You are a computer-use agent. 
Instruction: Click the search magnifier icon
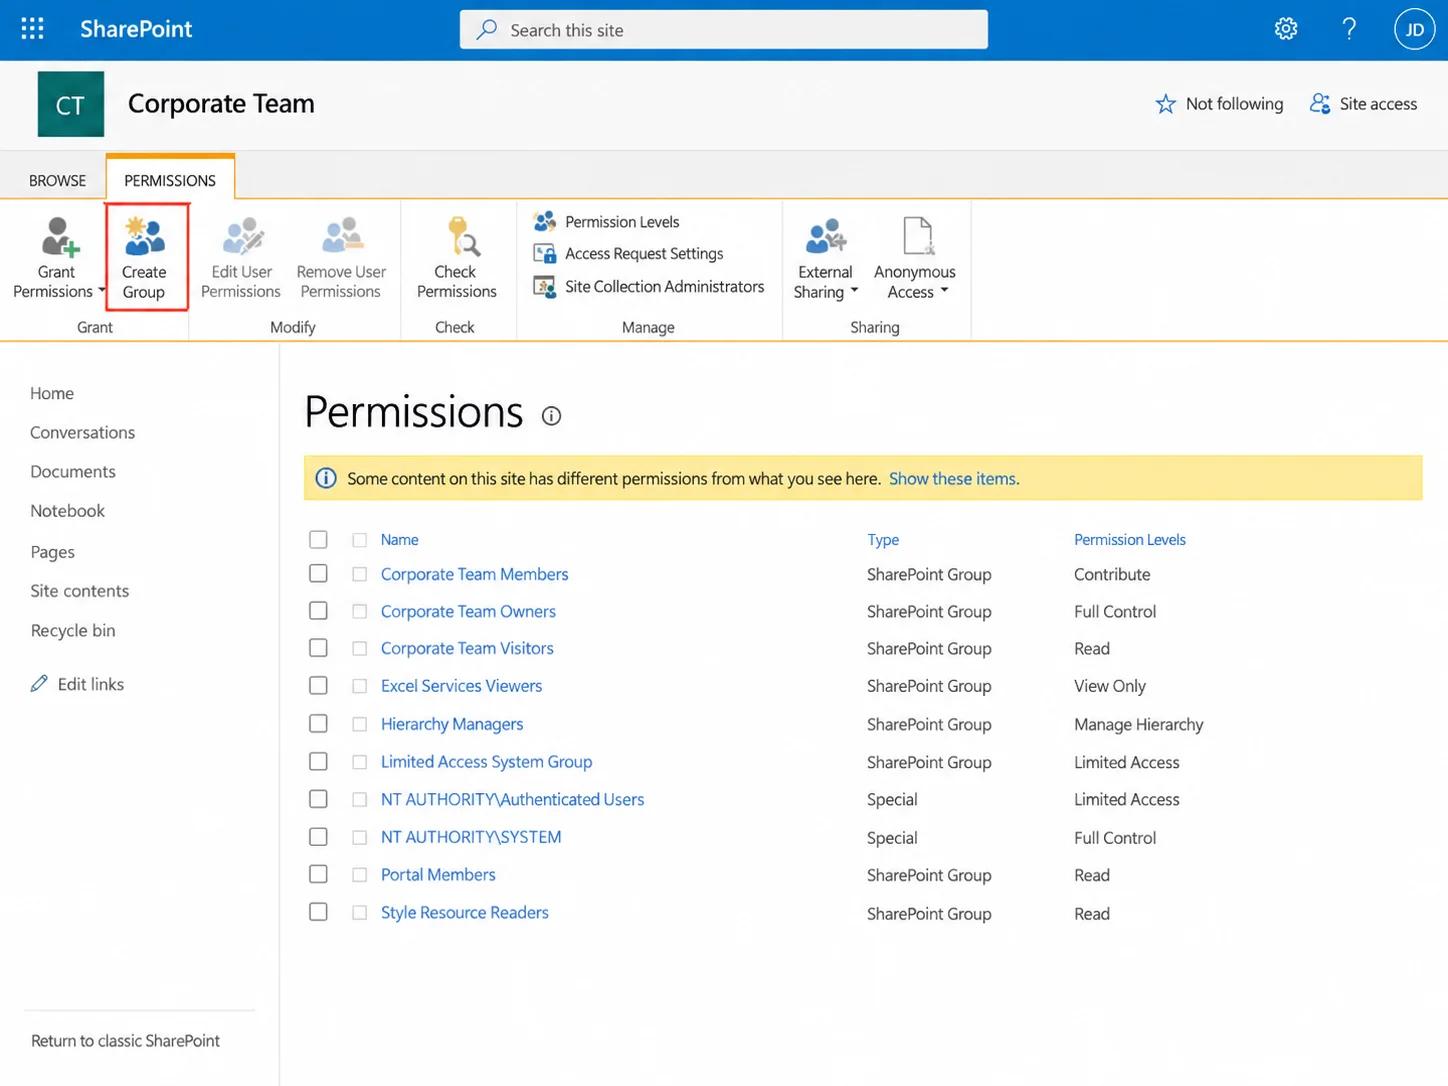[x=487, y=30]
